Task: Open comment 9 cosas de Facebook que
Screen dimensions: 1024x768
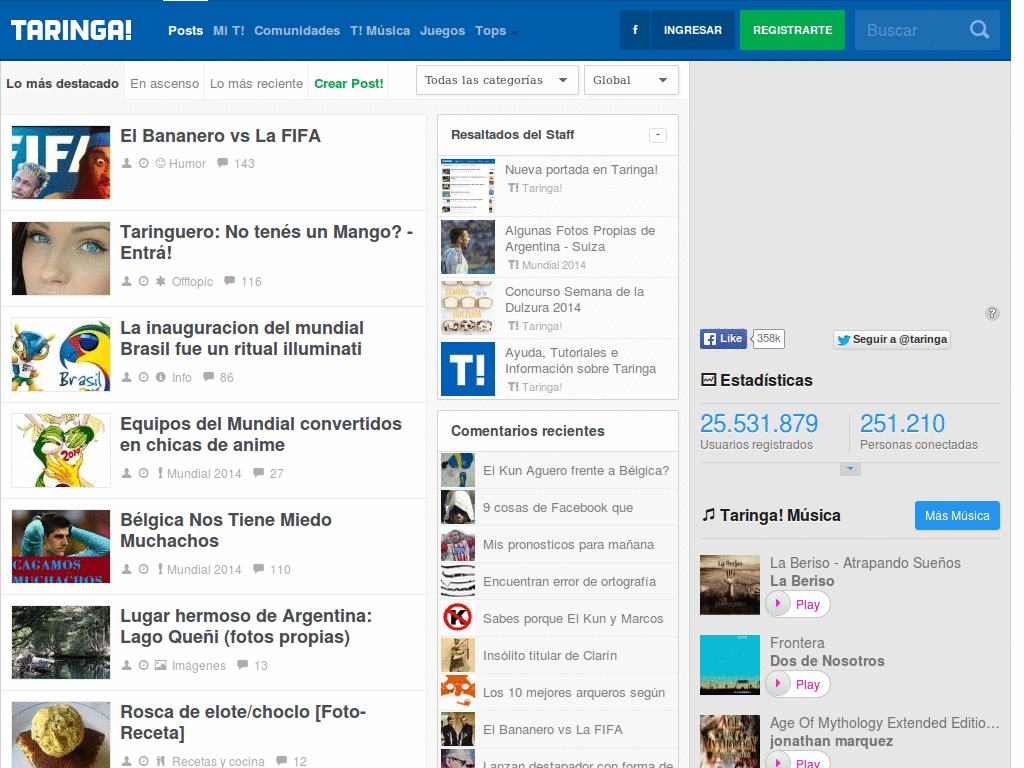Action: (558, 507)
